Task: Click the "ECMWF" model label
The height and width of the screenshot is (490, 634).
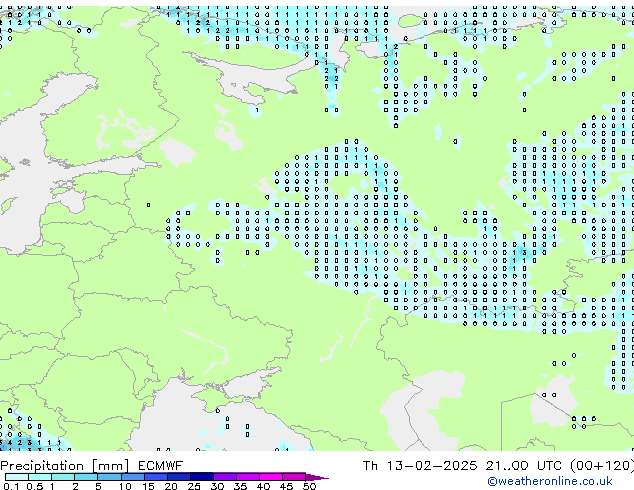Action: [x=161, y=466]
